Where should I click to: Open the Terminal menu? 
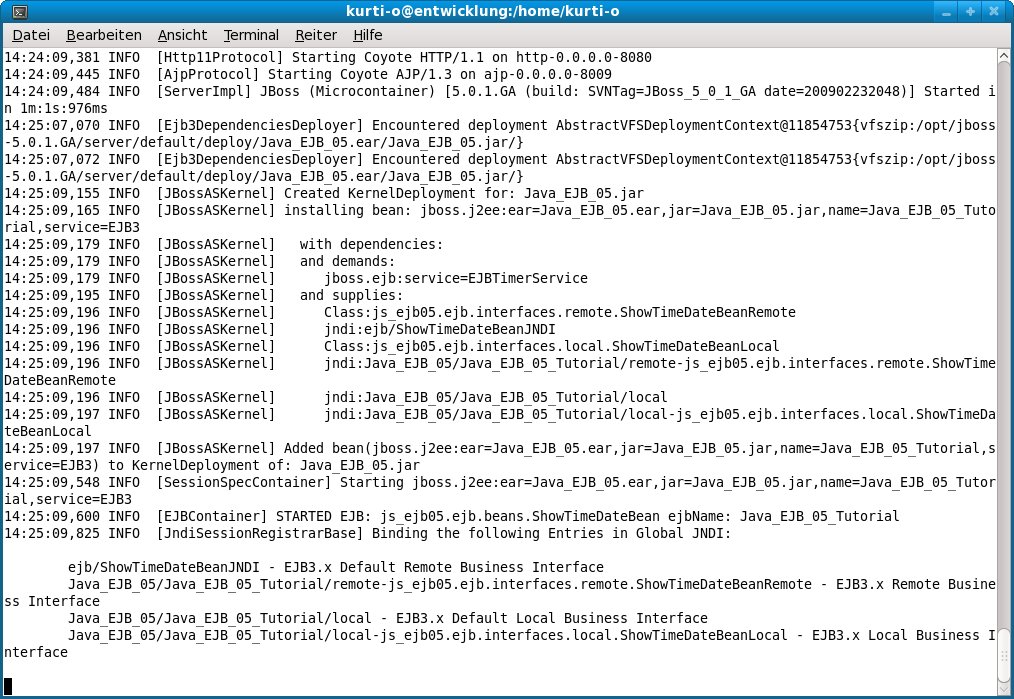tap(251, 35)
